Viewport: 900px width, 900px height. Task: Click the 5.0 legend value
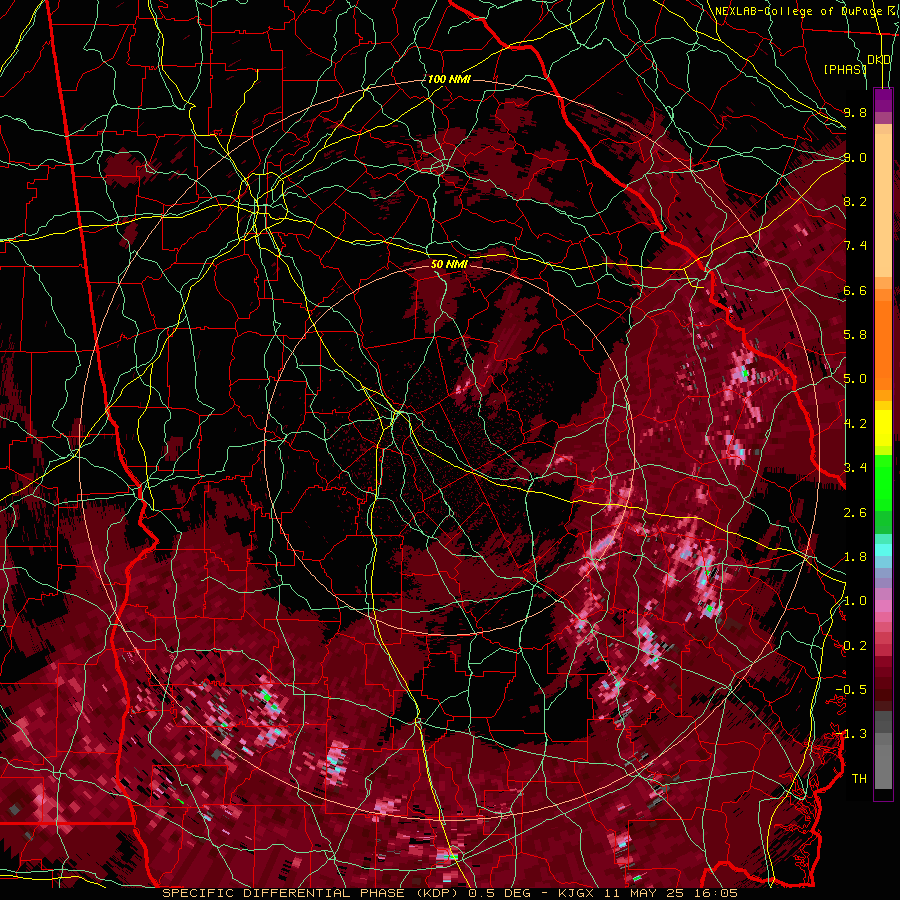click(855, 379)
